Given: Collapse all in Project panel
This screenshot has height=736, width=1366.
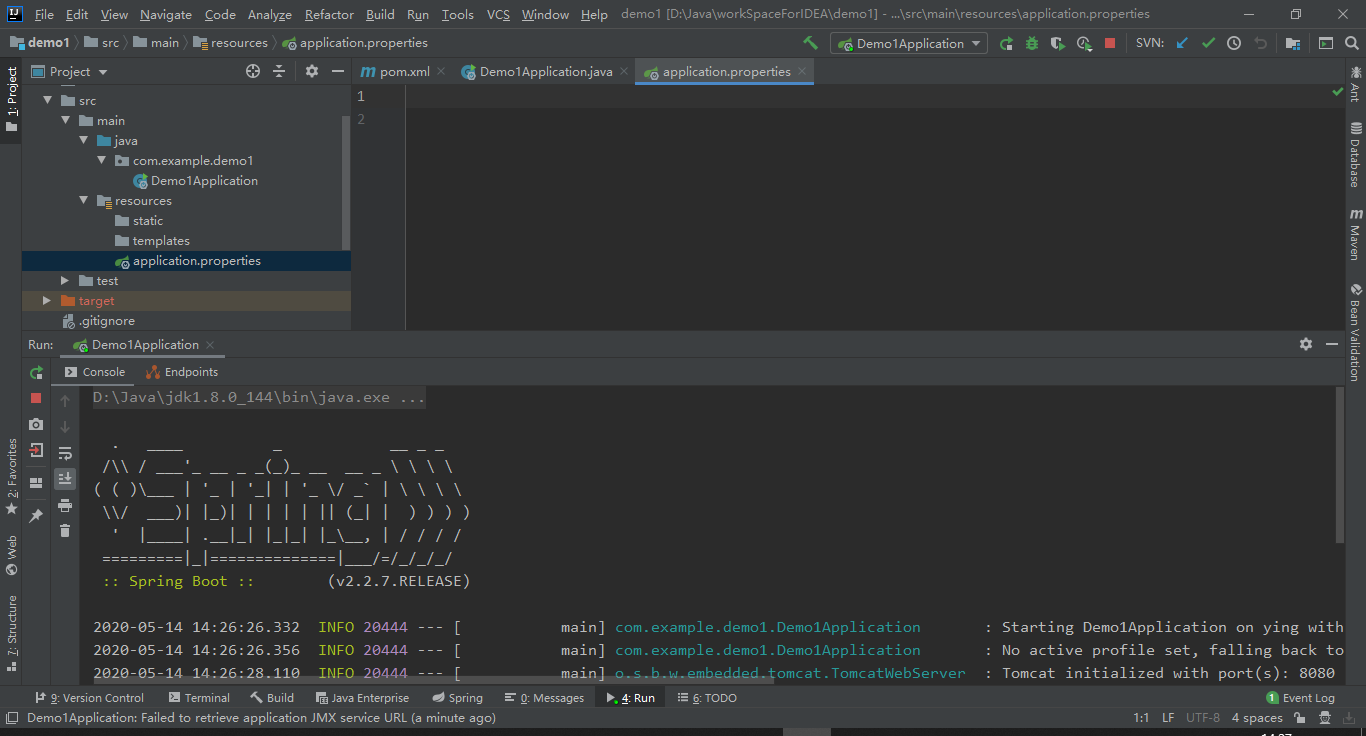Looking at the screenshot, I should click(279, 71).
